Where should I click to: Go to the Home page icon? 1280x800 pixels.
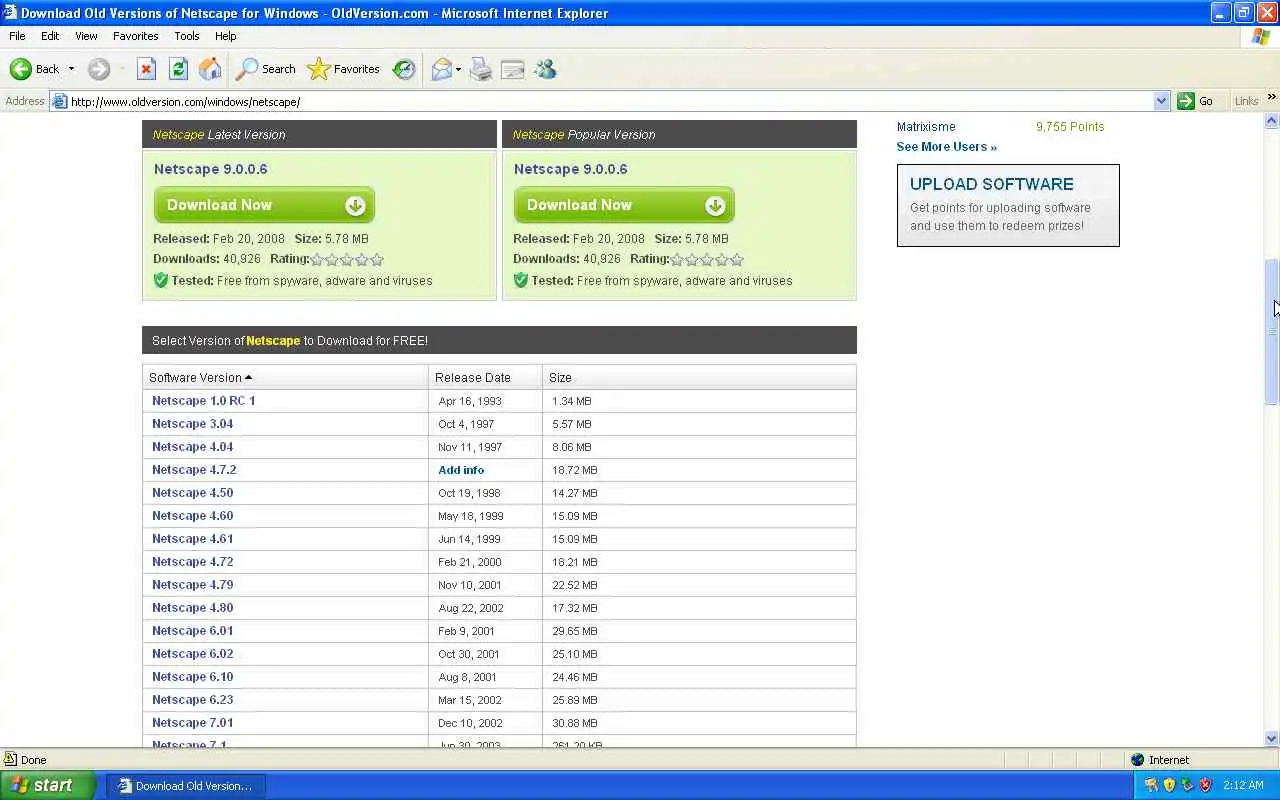click(x=210, y=69)
